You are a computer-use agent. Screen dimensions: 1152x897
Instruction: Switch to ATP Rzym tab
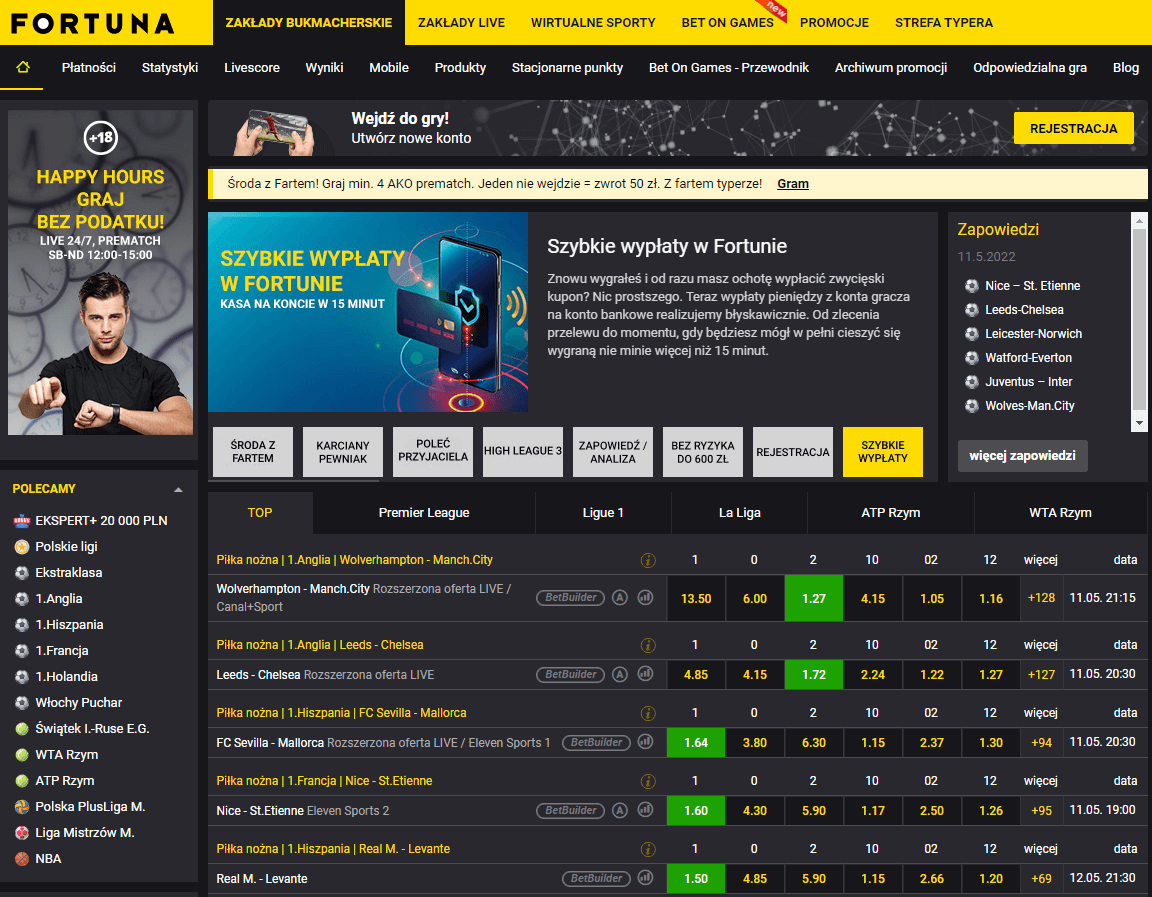(890, 513)
